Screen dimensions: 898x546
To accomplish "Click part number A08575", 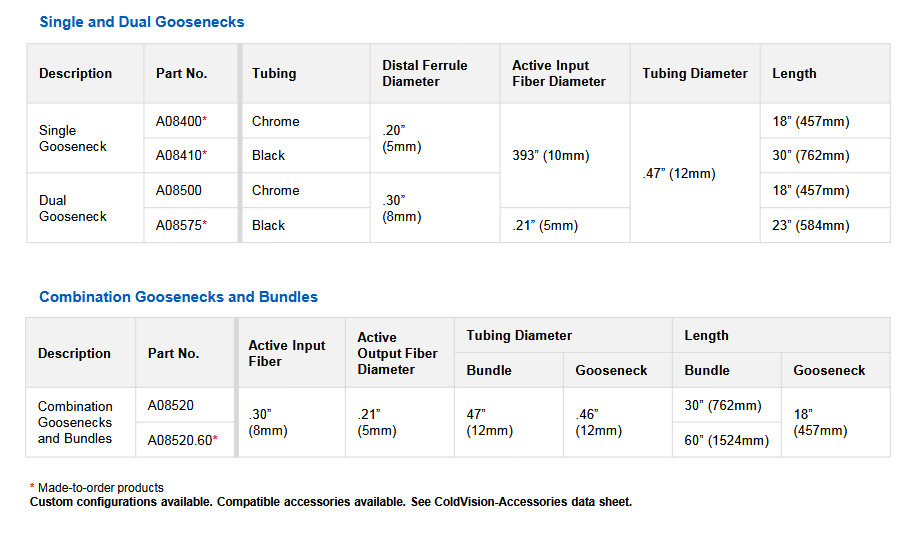I will click(178, 225).
